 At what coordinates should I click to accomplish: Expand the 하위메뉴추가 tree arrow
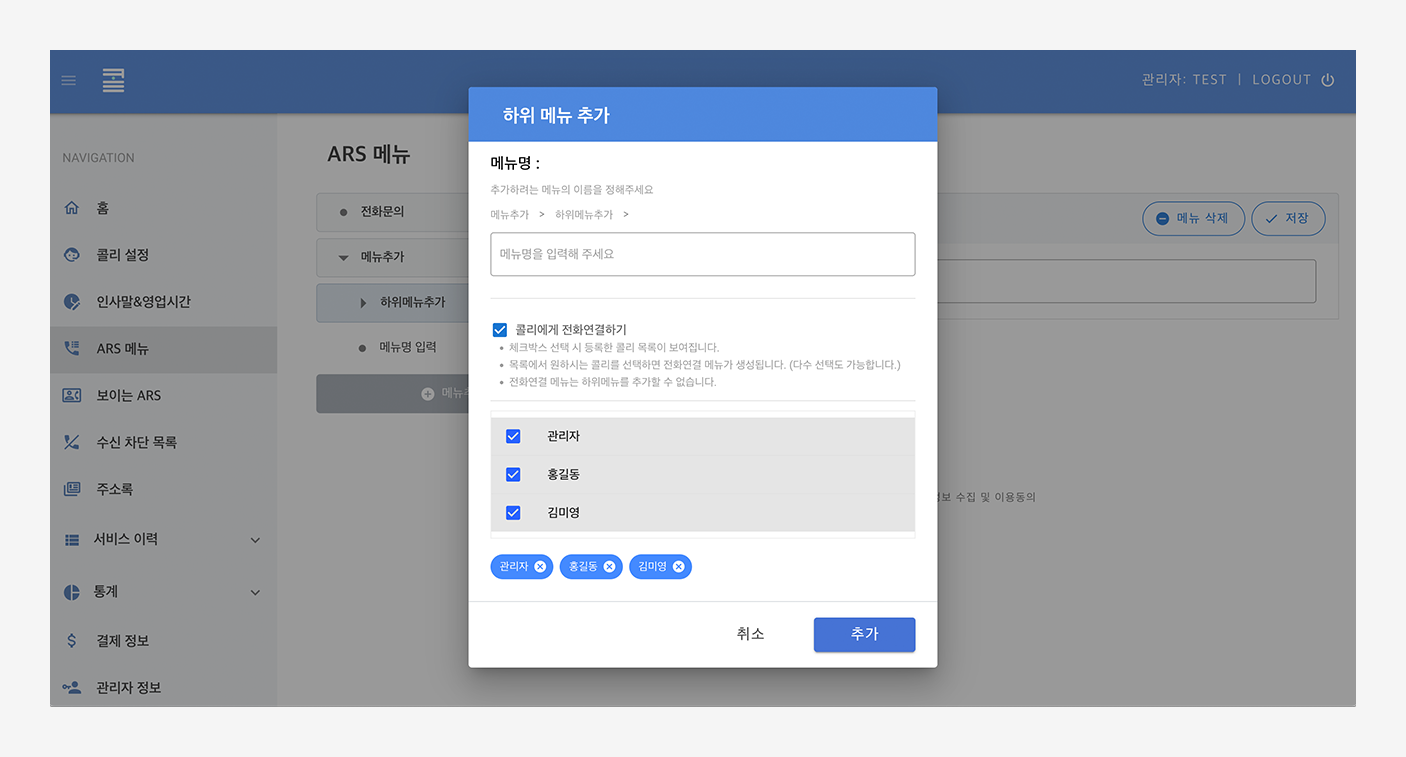363,302
